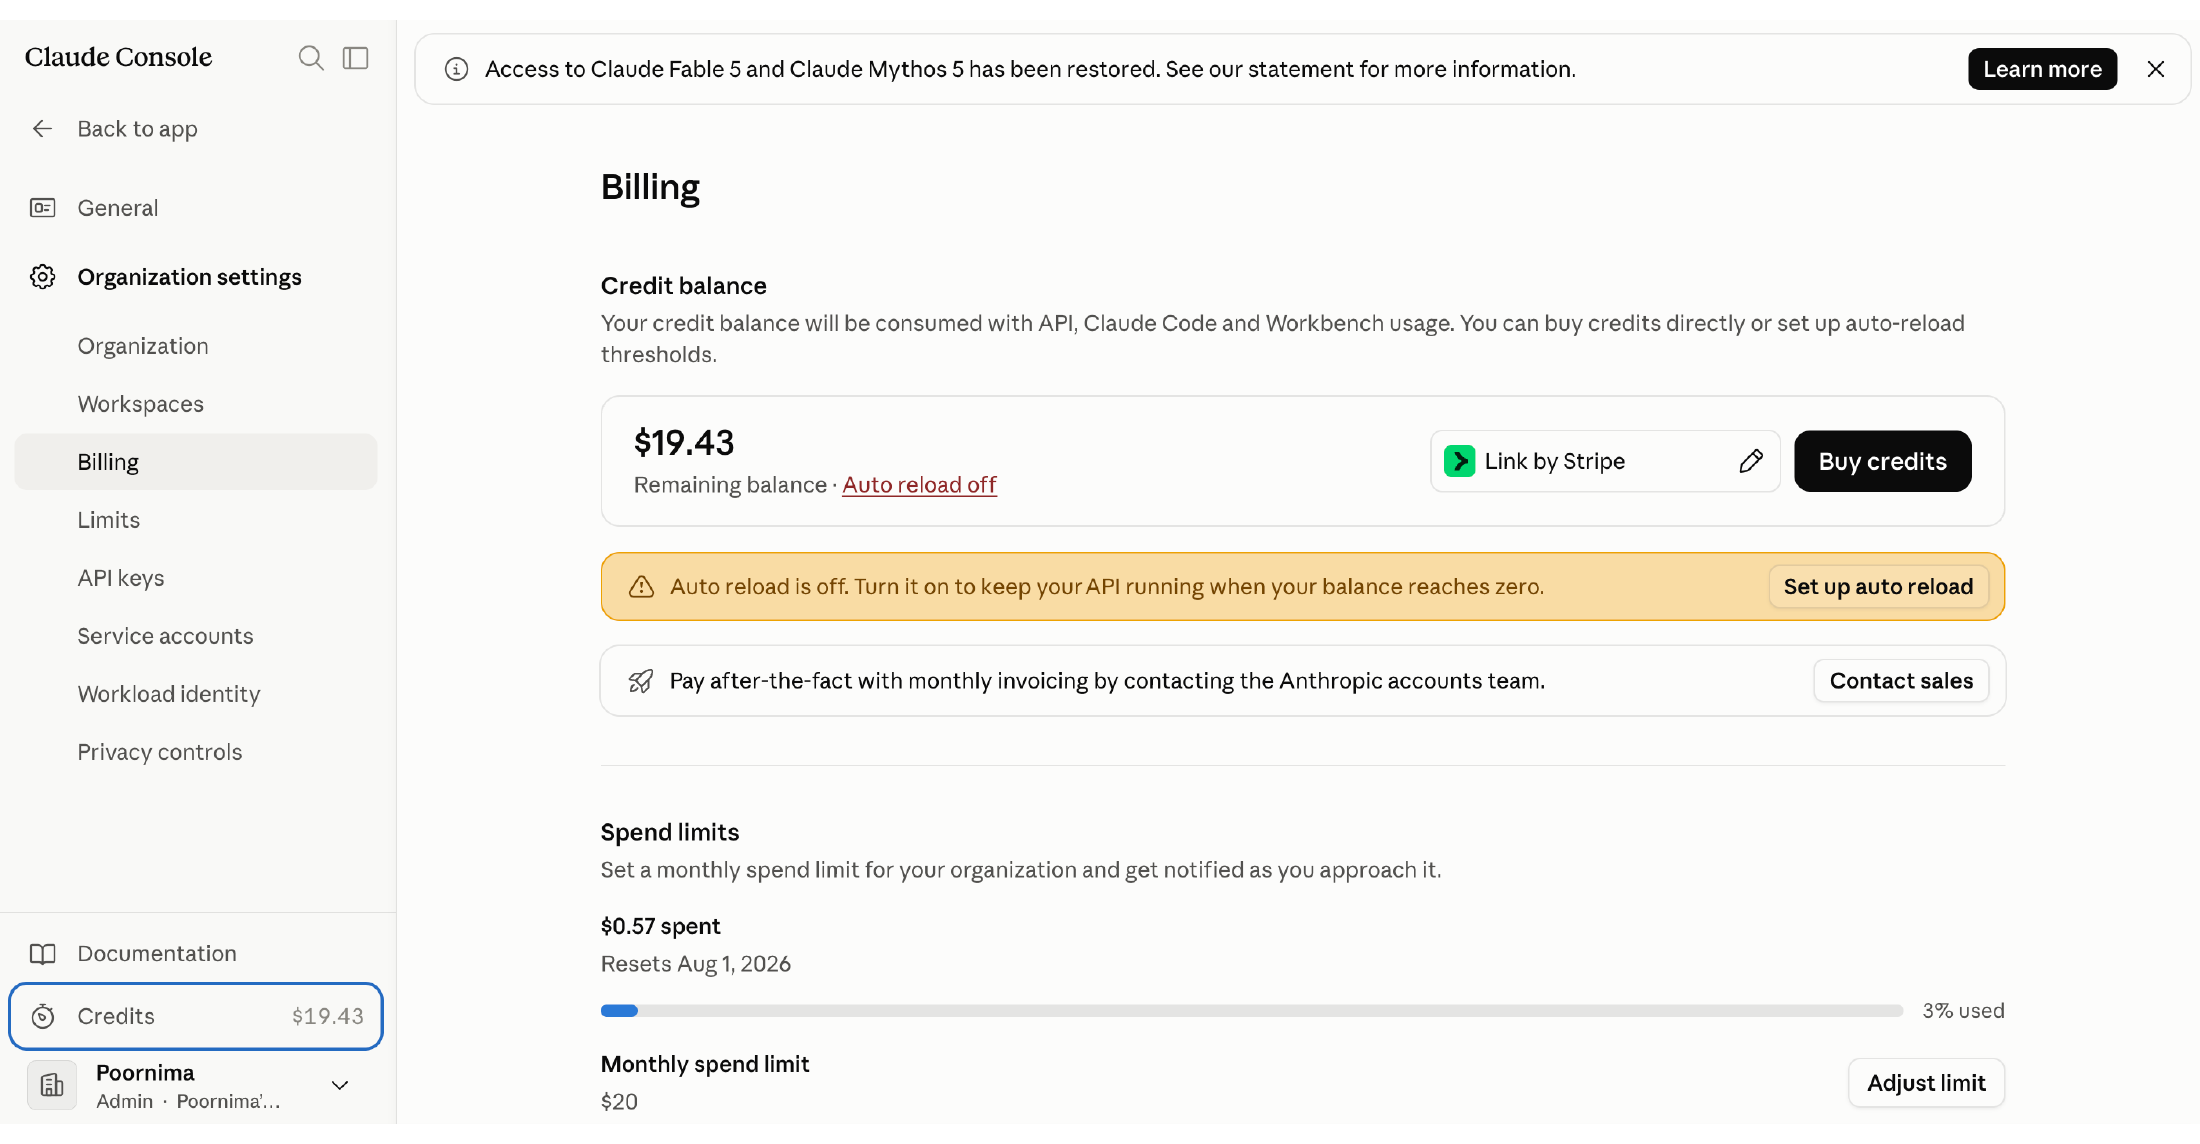Click the Resets Aug 1, 2026 text

(x=696, y=964)
